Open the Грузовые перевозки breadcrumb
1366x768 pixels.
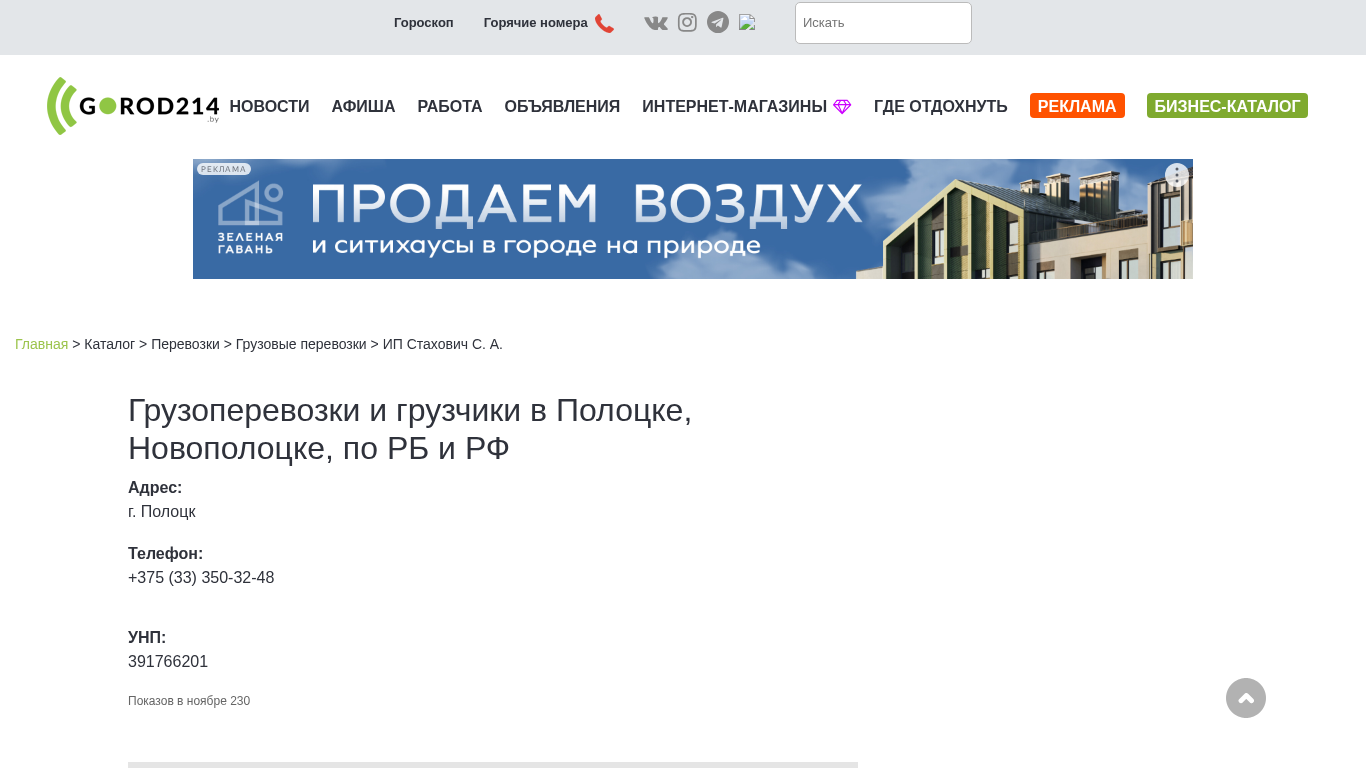[x=301, y=344]
